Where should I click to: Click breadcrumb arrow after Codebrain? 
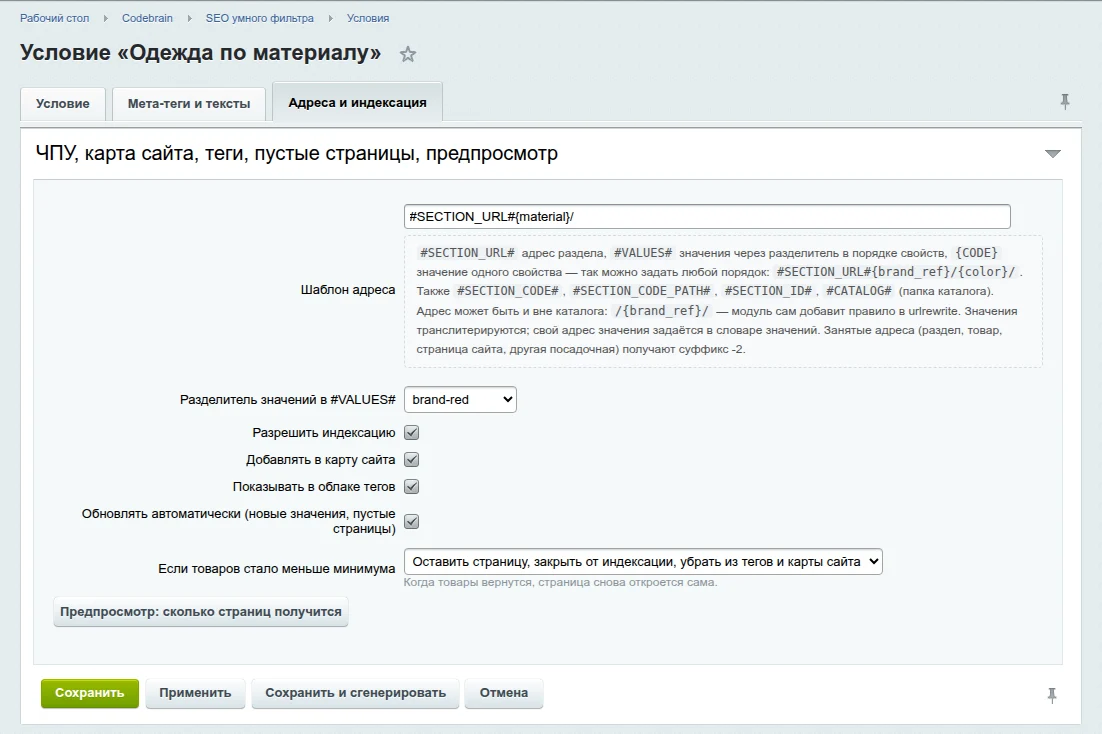(x=189, y=18)
